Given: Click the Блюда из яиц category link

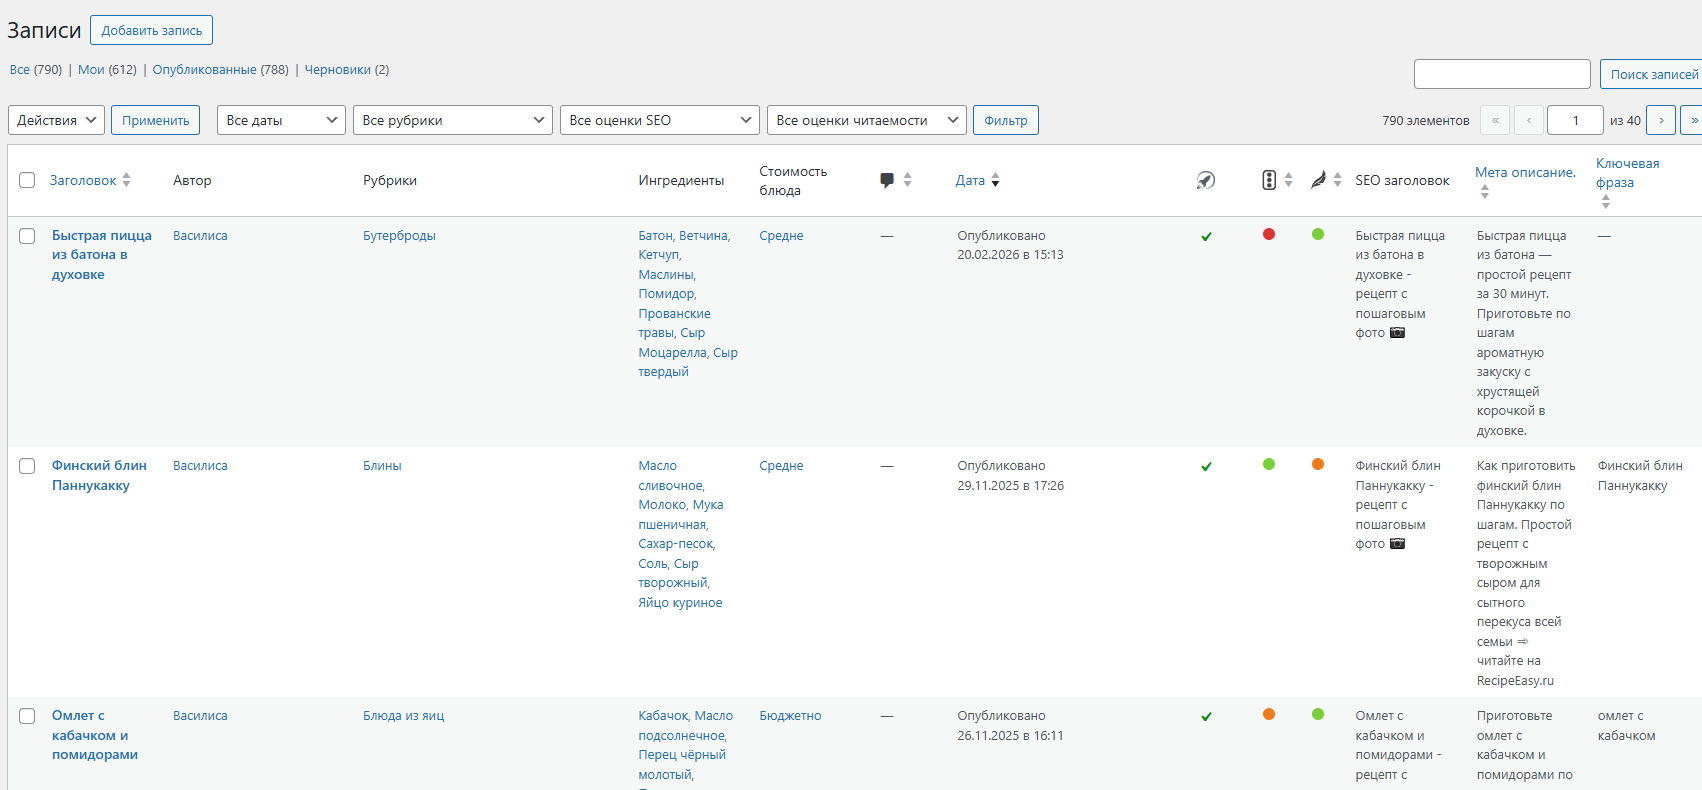Looking at the screenshot, I should [x=403, y=716].
